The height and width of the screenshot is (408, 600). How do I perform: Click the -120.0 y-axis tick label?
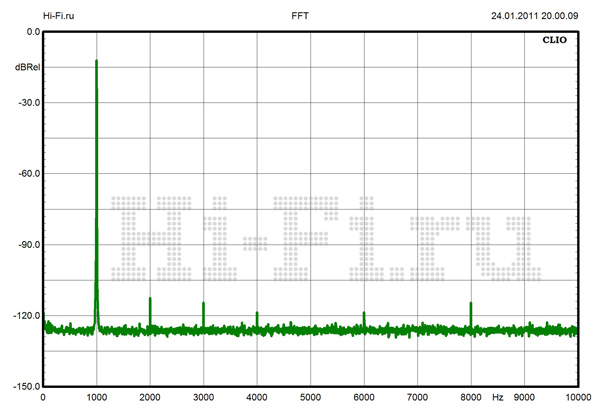pos(24,315)
